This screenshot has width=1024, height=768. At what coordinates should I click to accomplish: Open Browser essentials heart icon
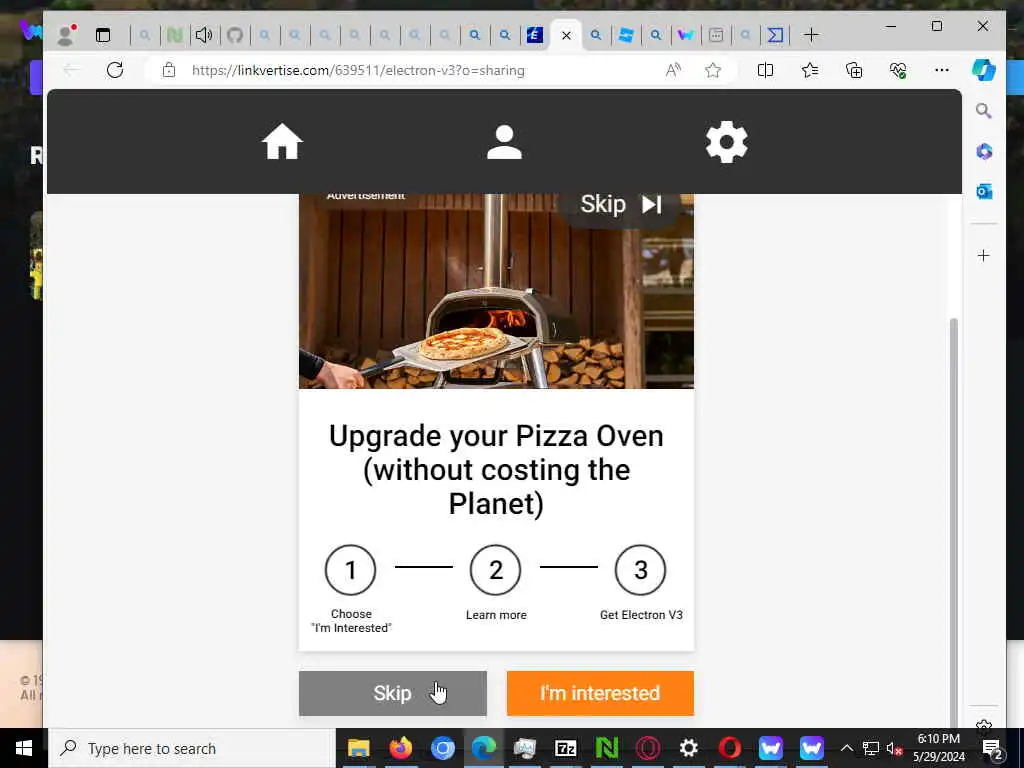tap(899, 70)
